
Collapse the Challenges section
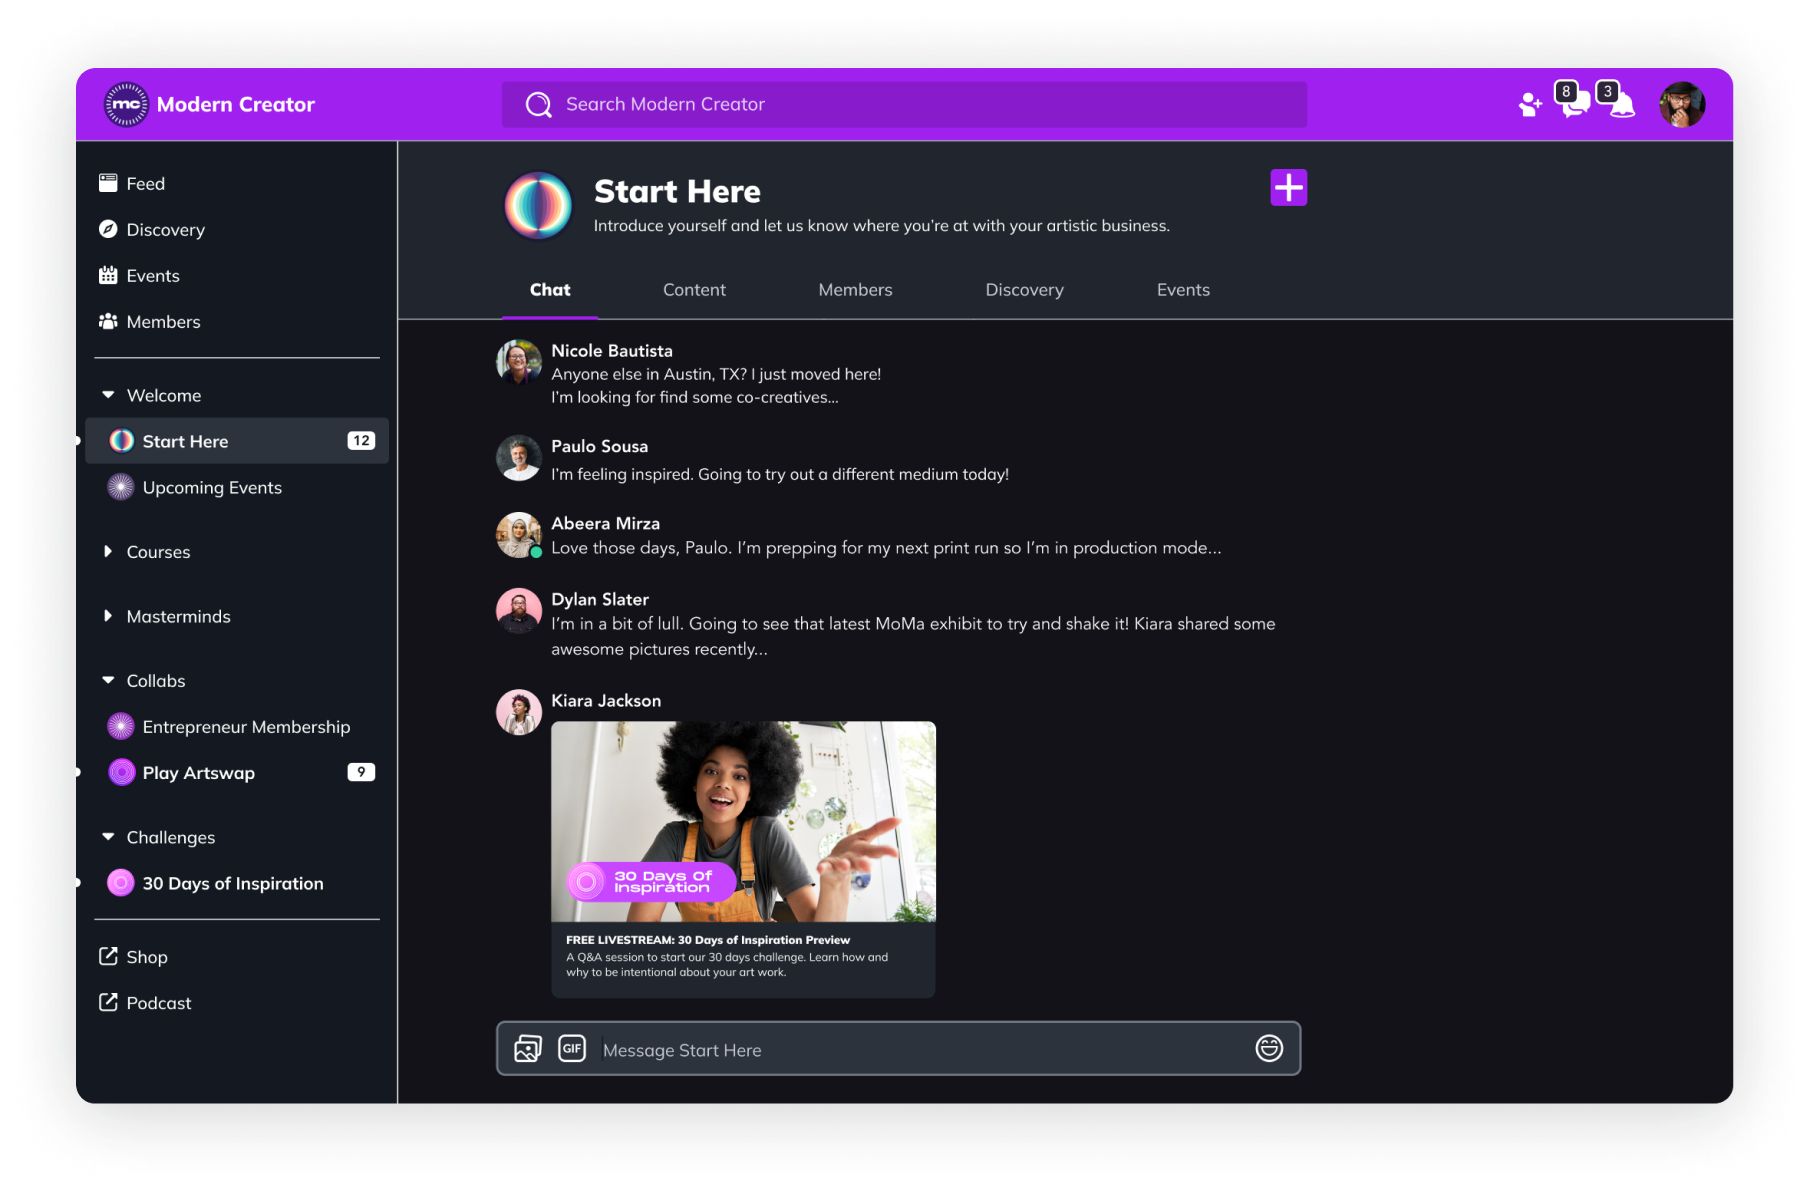[108, 837]
